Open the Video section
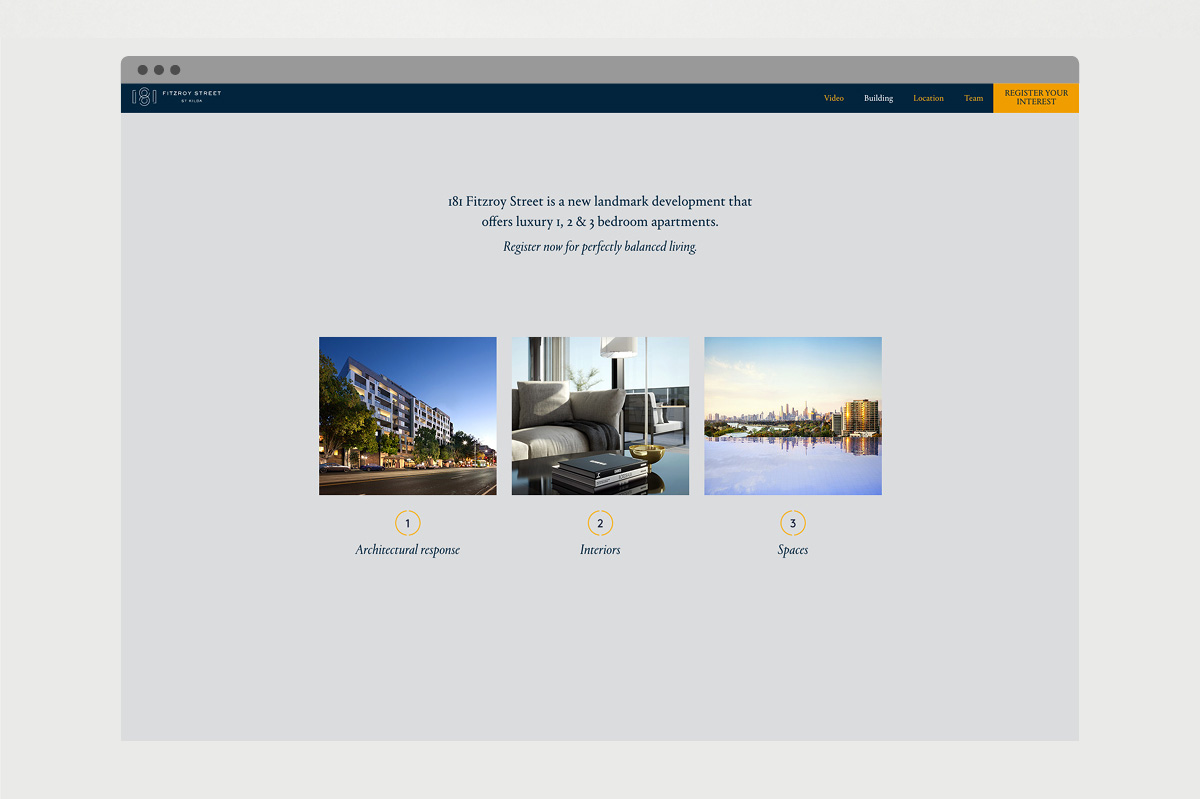 [x=834, y=98]
